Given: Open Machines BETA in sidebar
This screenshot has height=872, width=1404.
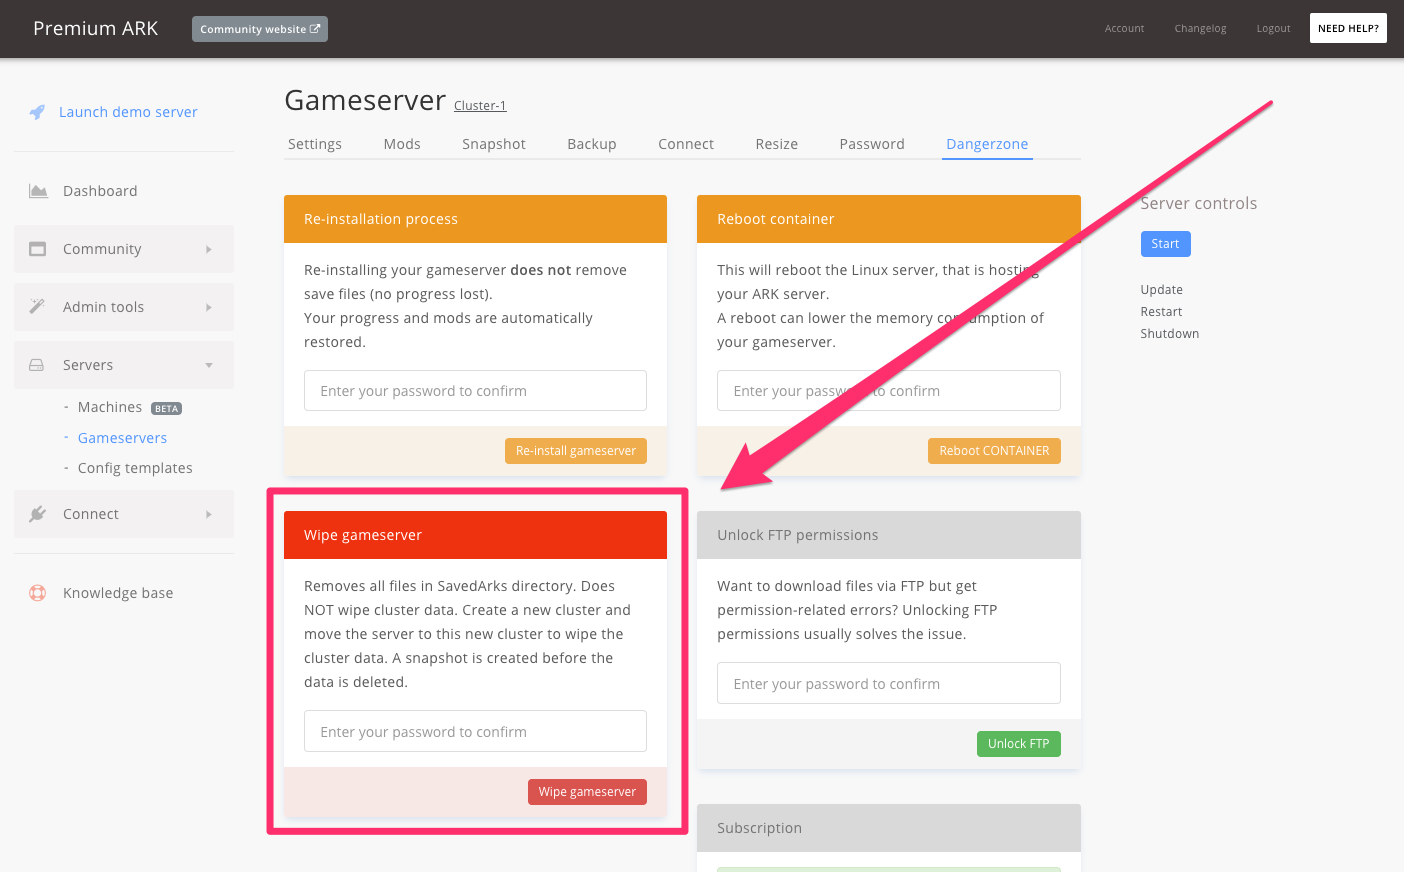Looking at the screenshot, I should click(x=129, y=407).
